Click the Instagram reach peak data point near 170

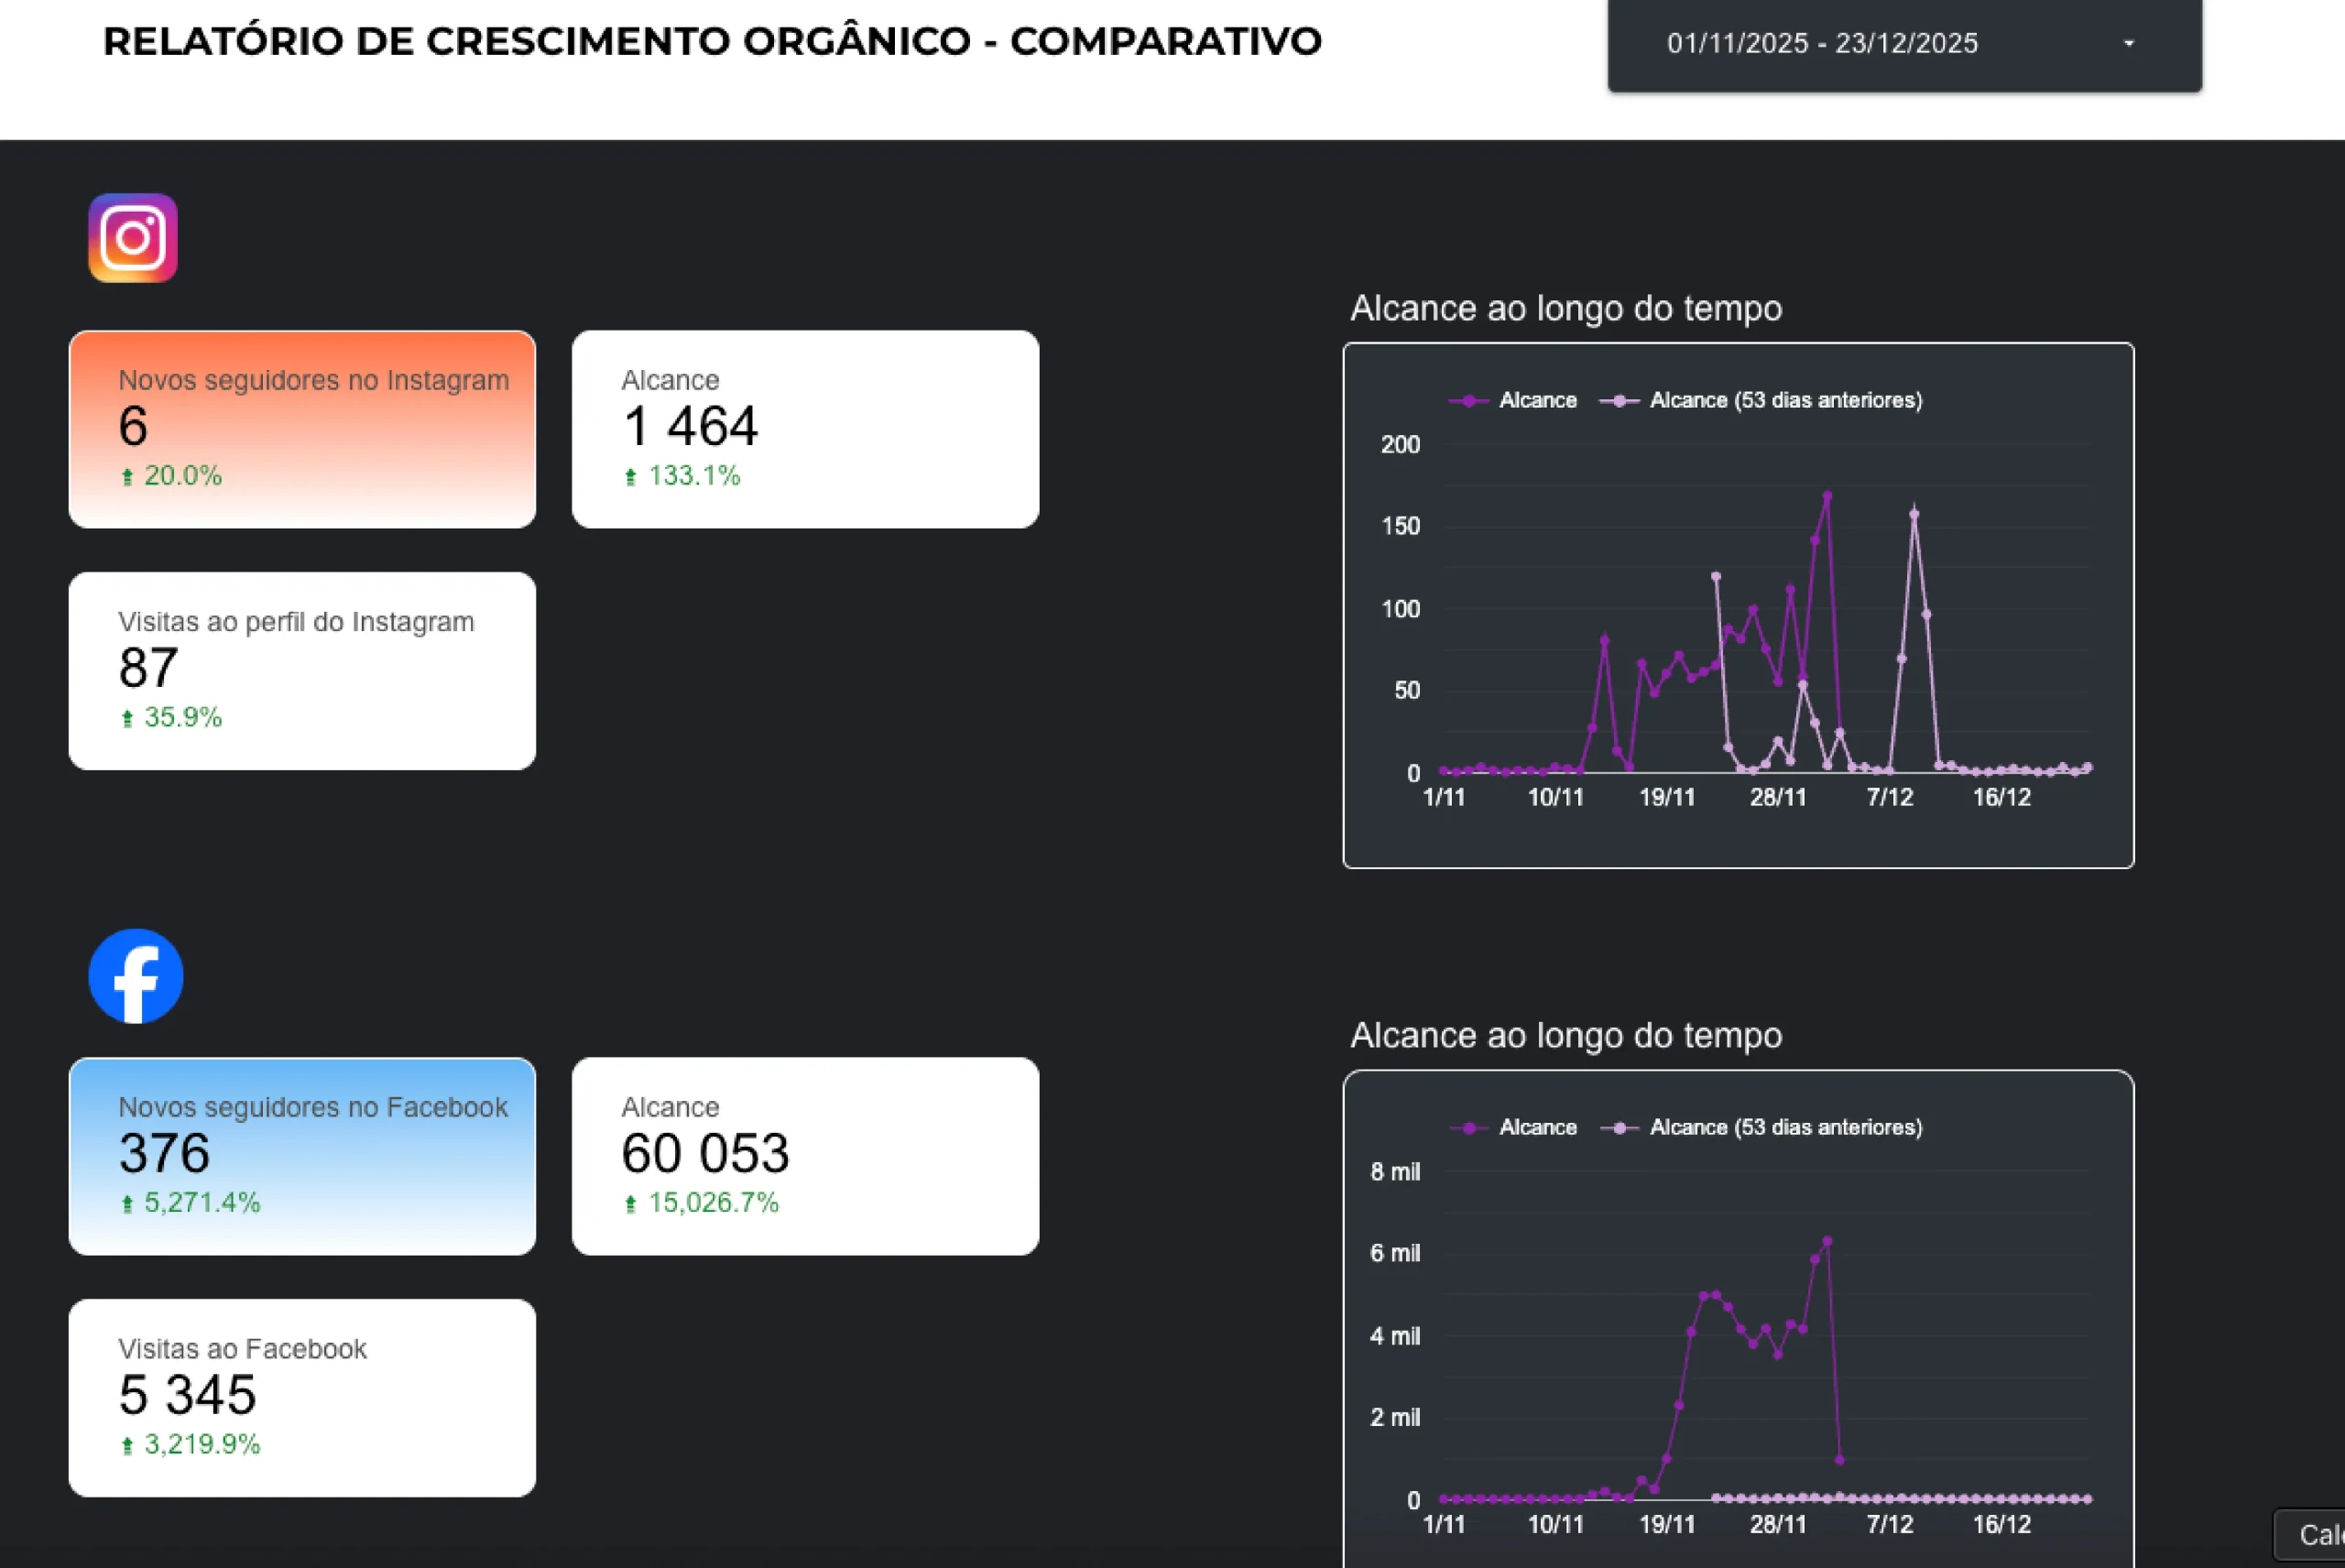[1827, 495]
